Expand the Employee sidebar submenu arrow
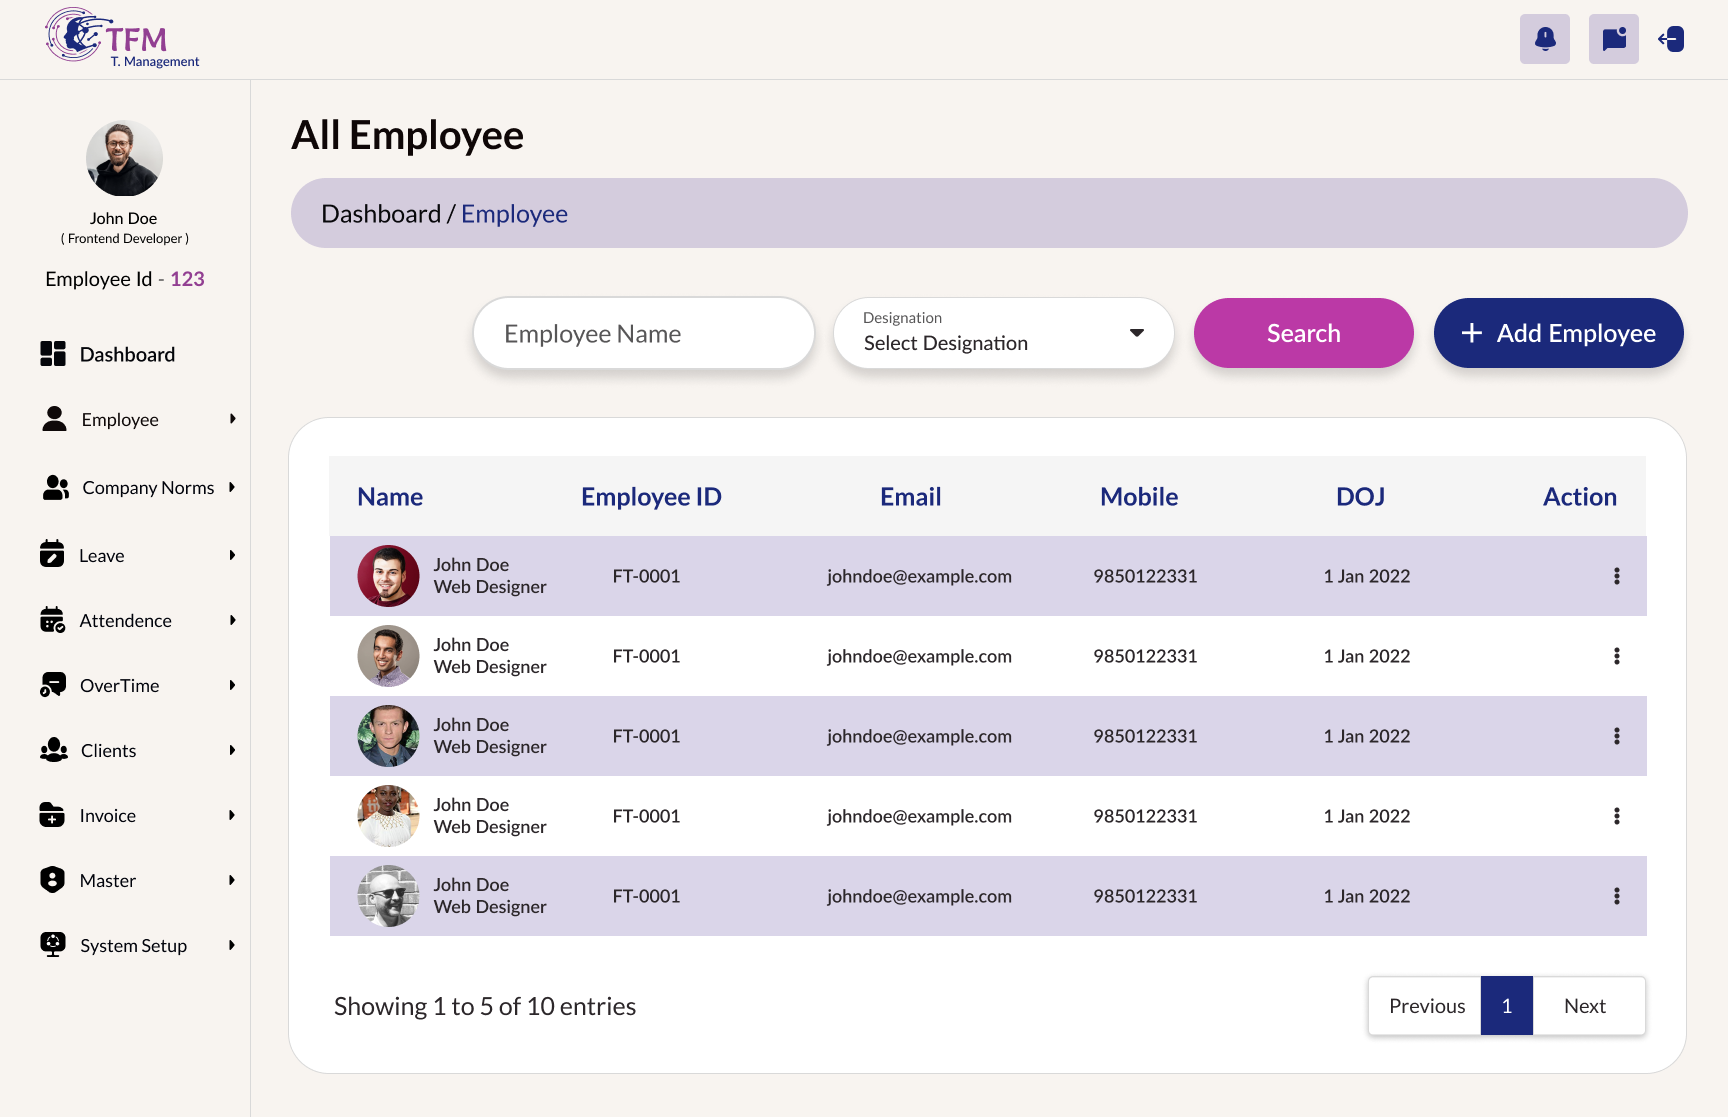Viewport: 1728px width, 1117px height. (x=232, y=419)
